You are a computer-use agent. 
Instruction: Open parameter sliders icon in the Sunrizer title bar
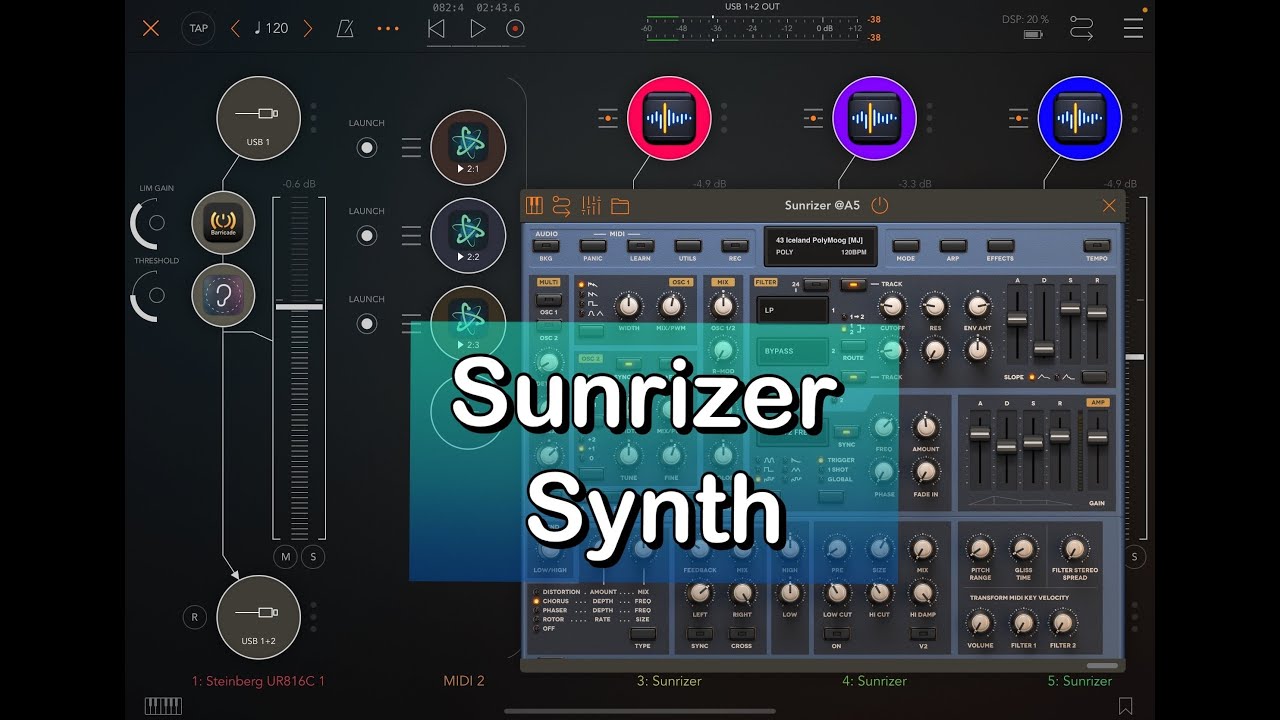point(591,206)
